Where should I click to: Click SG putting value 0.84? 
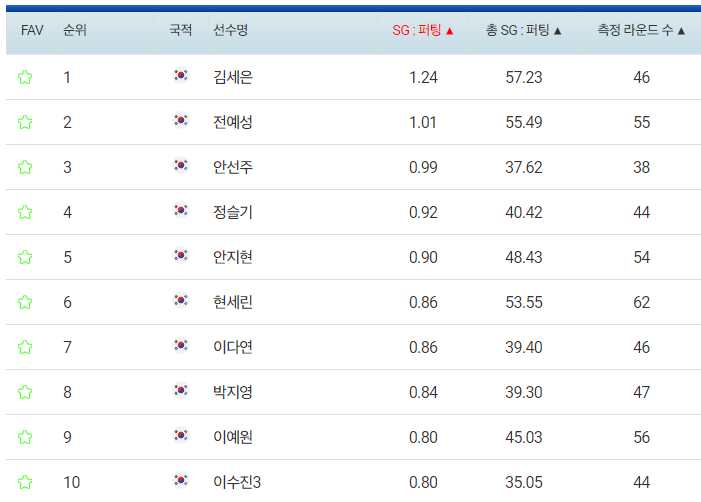click(423, 392)
